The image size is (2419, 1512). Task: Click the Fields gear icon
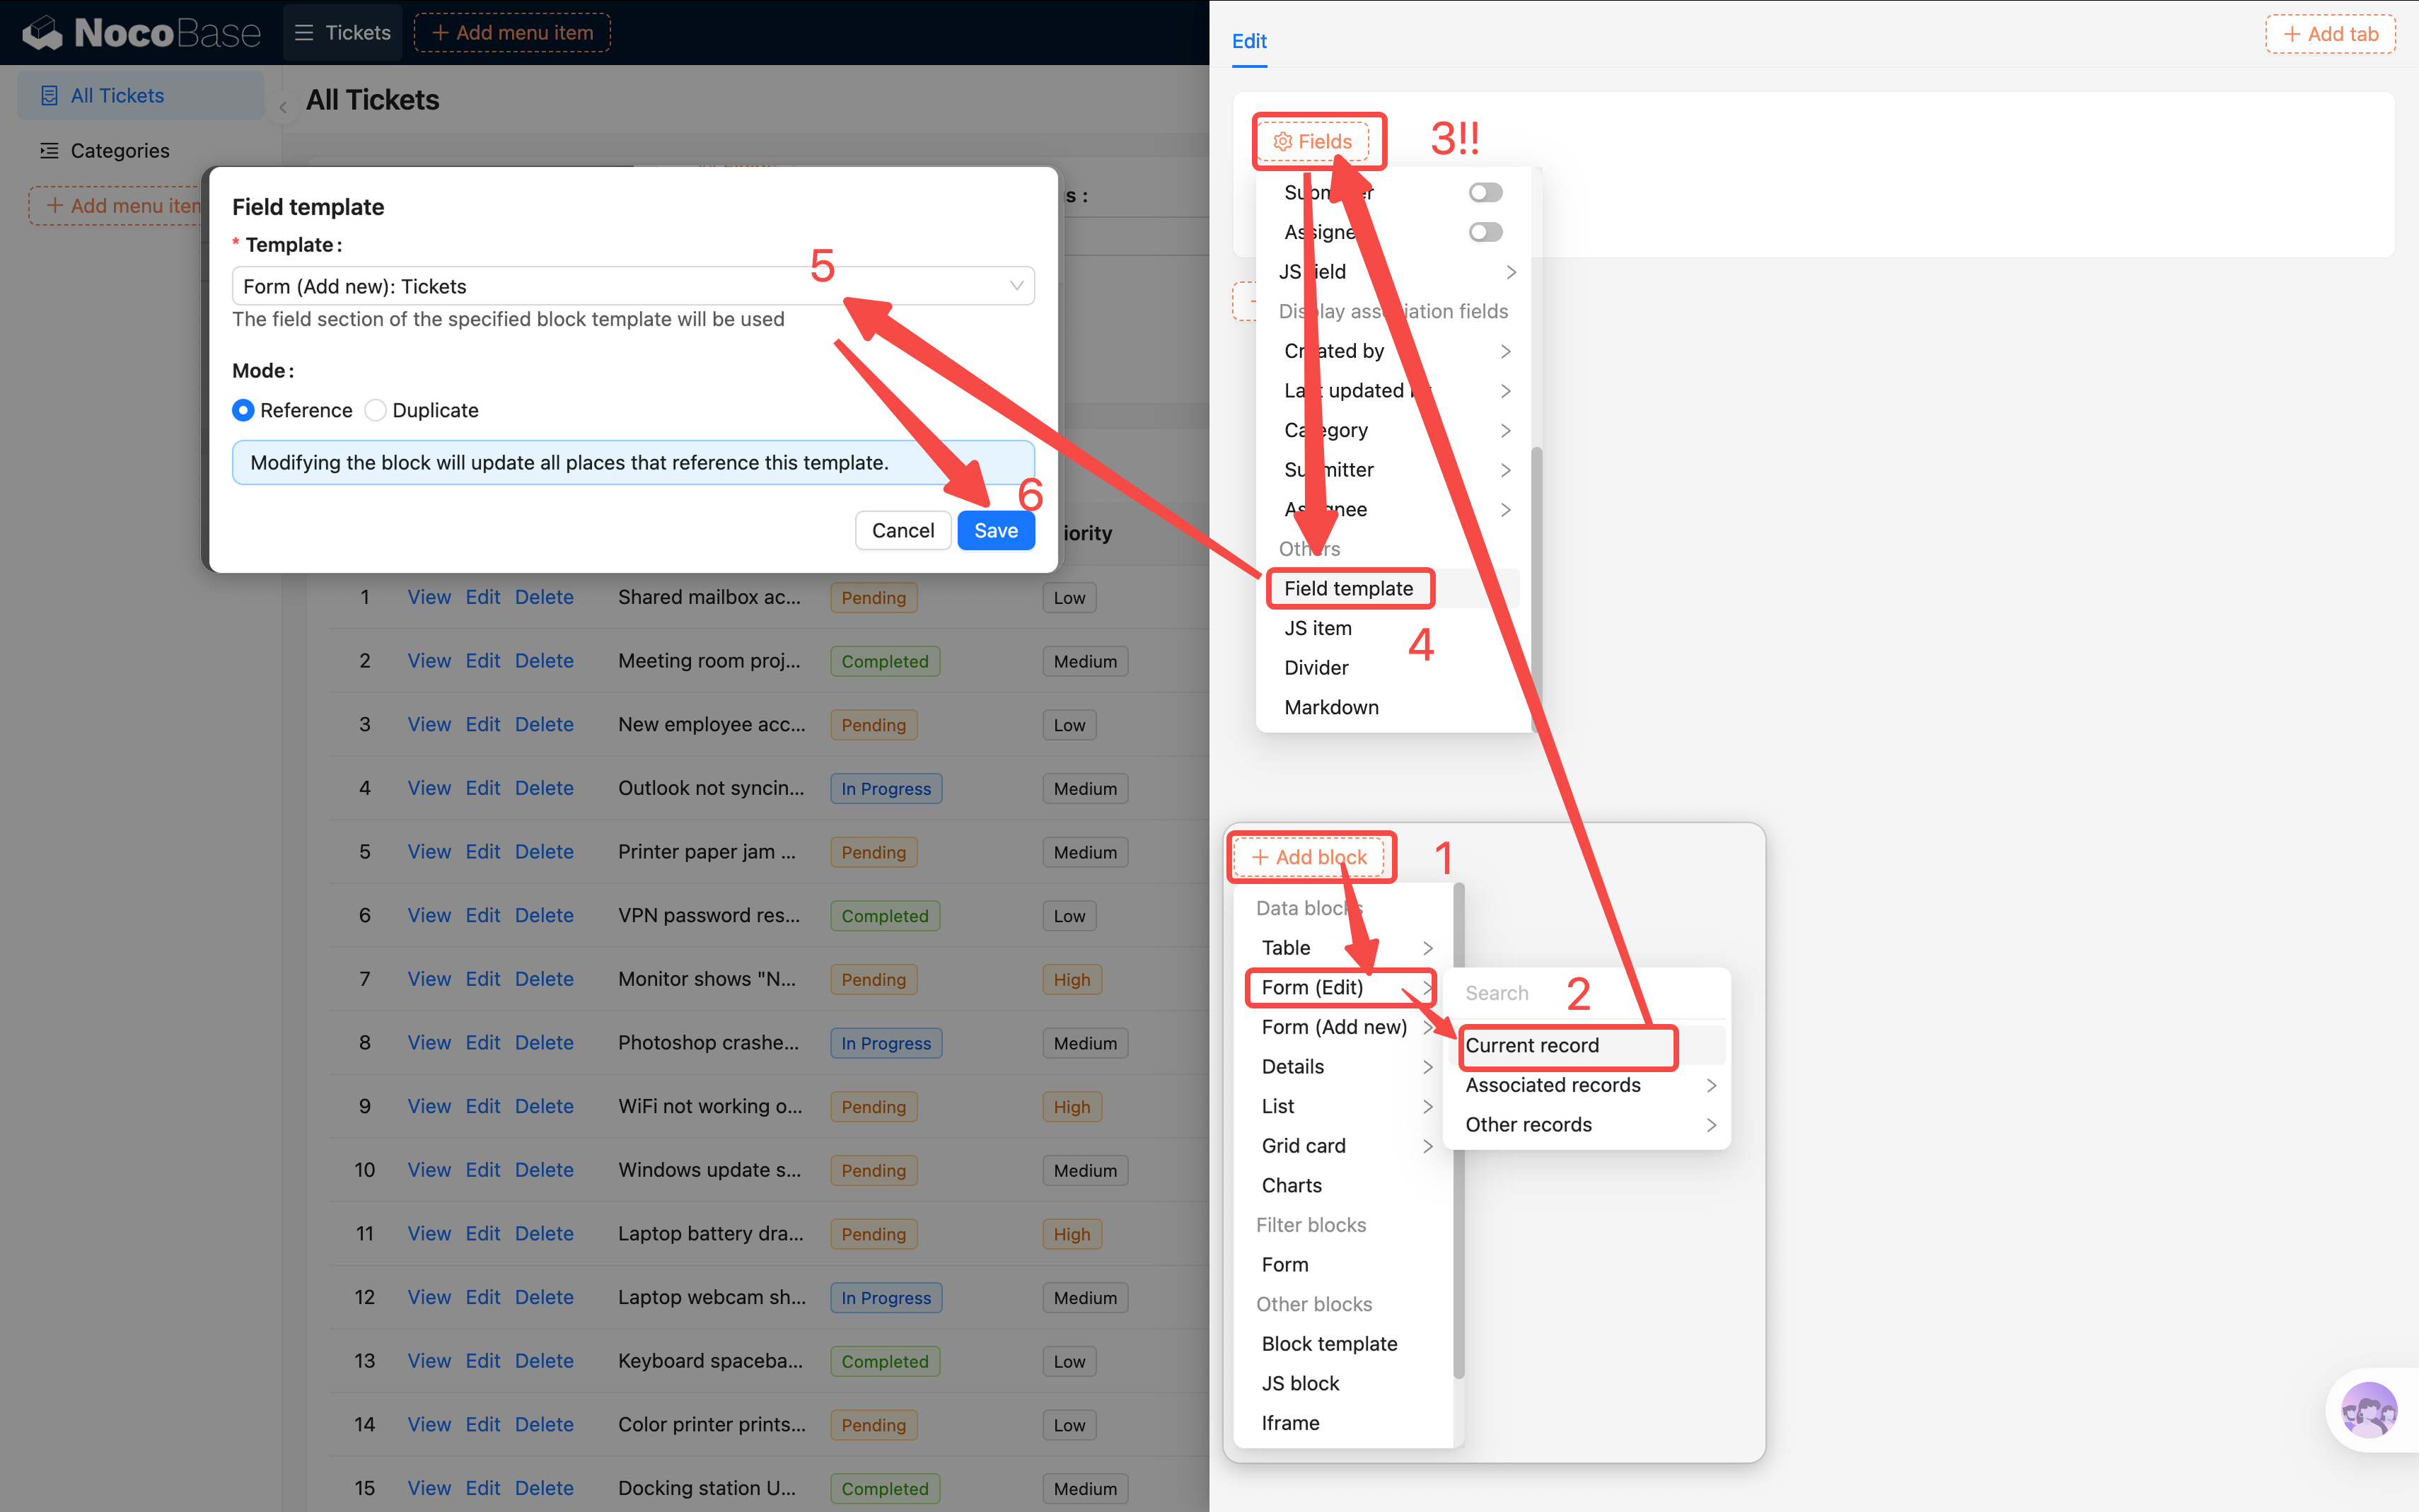(1282, 142)
